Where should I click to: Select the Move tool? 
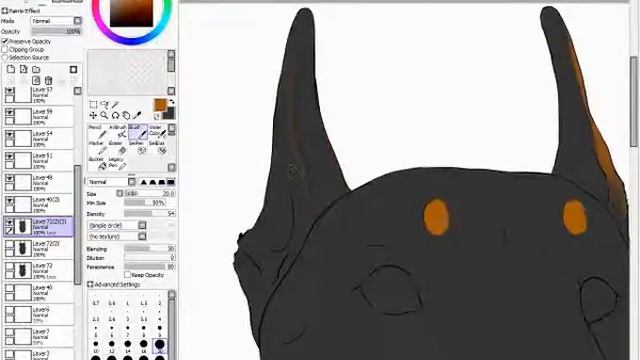(x=93, y=116)
